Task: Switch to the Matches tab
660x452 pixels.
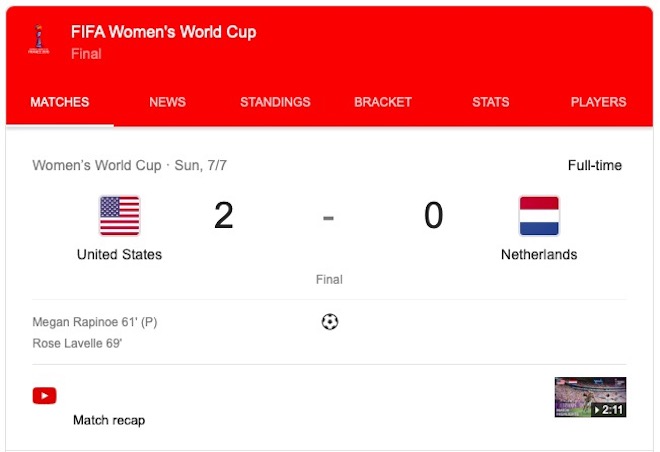Action: click(x=60, y=102)
